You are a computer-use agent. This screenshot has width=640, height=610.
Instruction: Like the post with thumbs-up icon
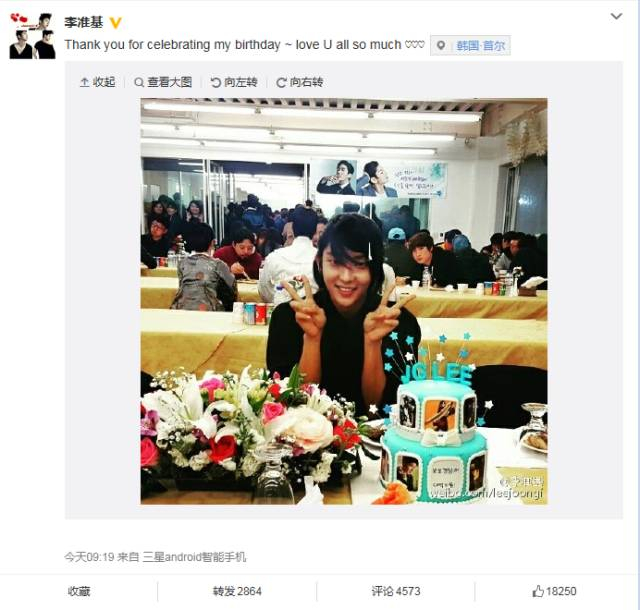(x=538, y=591)
